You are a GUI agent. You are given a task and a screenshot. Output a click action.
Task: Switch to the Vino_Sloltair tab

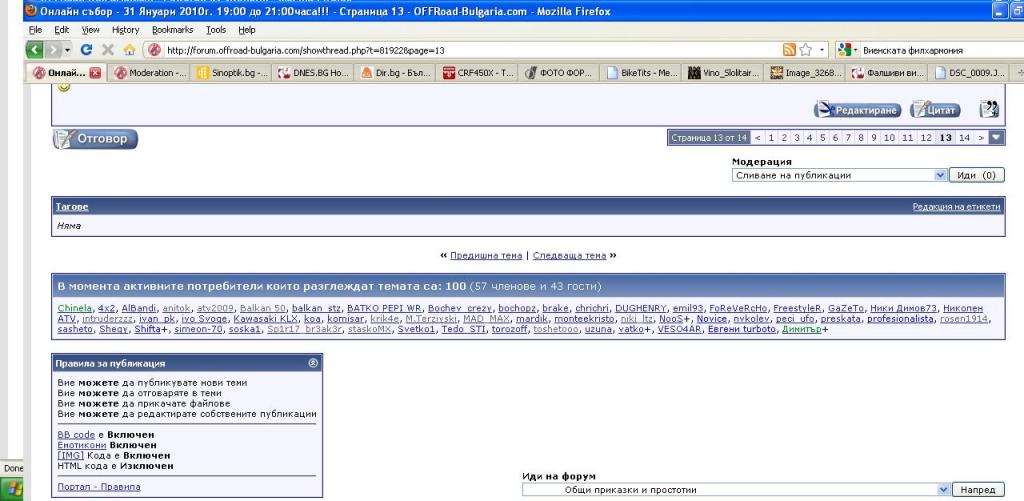[x=725, y=73]
